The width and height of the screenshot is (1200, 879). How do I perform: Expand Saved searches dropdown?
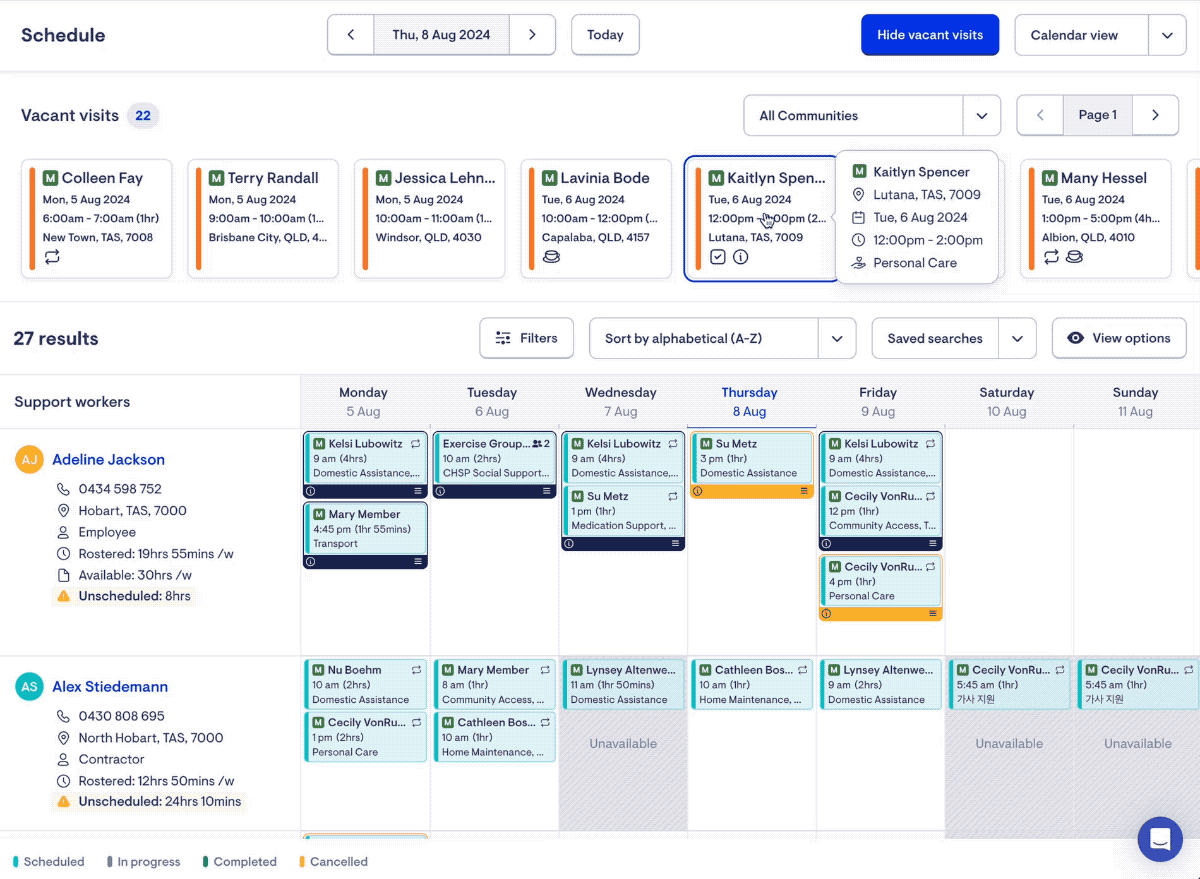1017,339
